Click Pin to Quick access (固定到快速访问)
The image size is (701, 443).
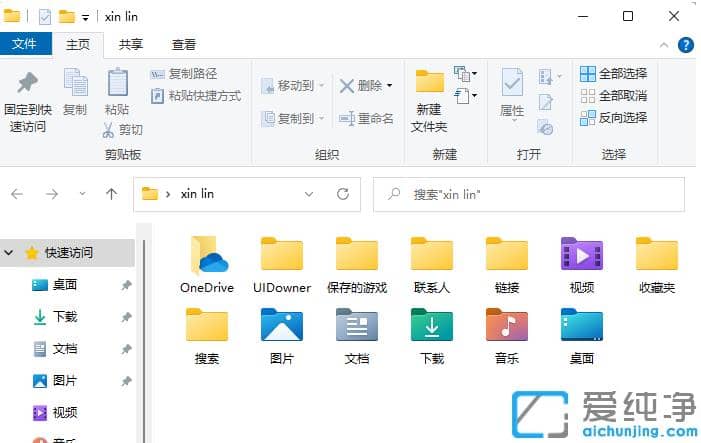28,102
